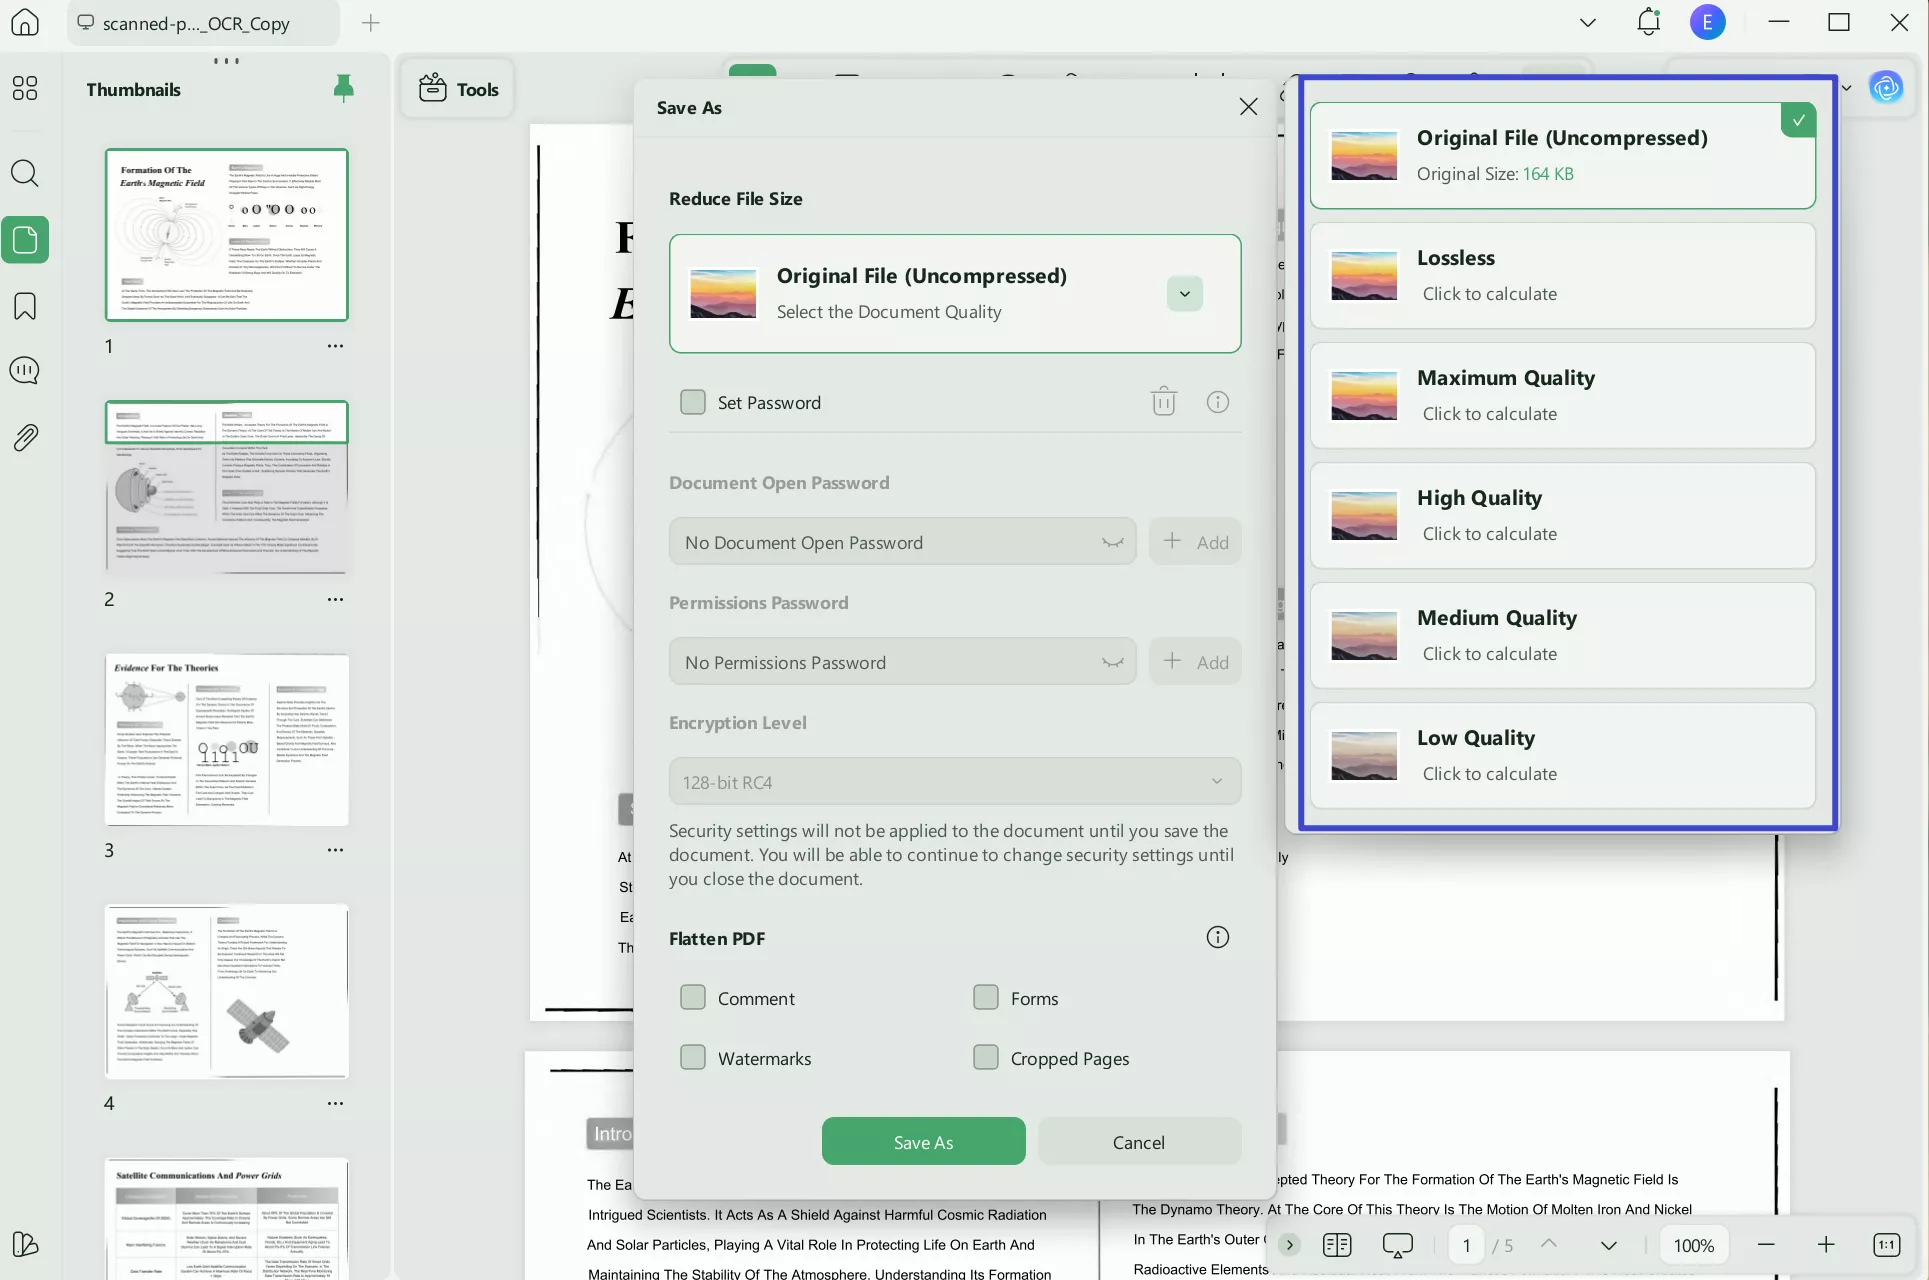1929x1280 pixels.
Task: Open a new document tab
Action: click(371, 23)
